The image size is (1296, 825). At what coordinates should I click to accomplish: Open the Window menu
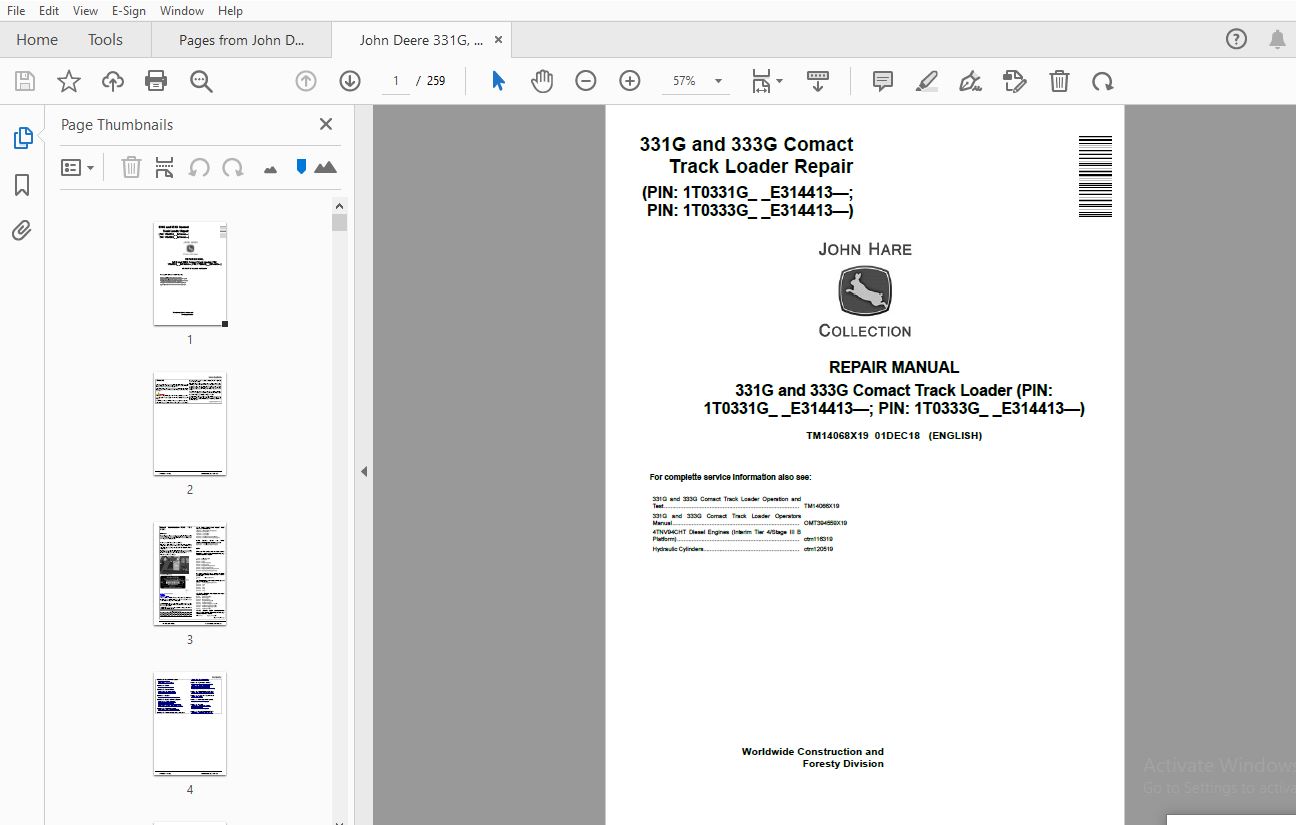coord(182,10)
